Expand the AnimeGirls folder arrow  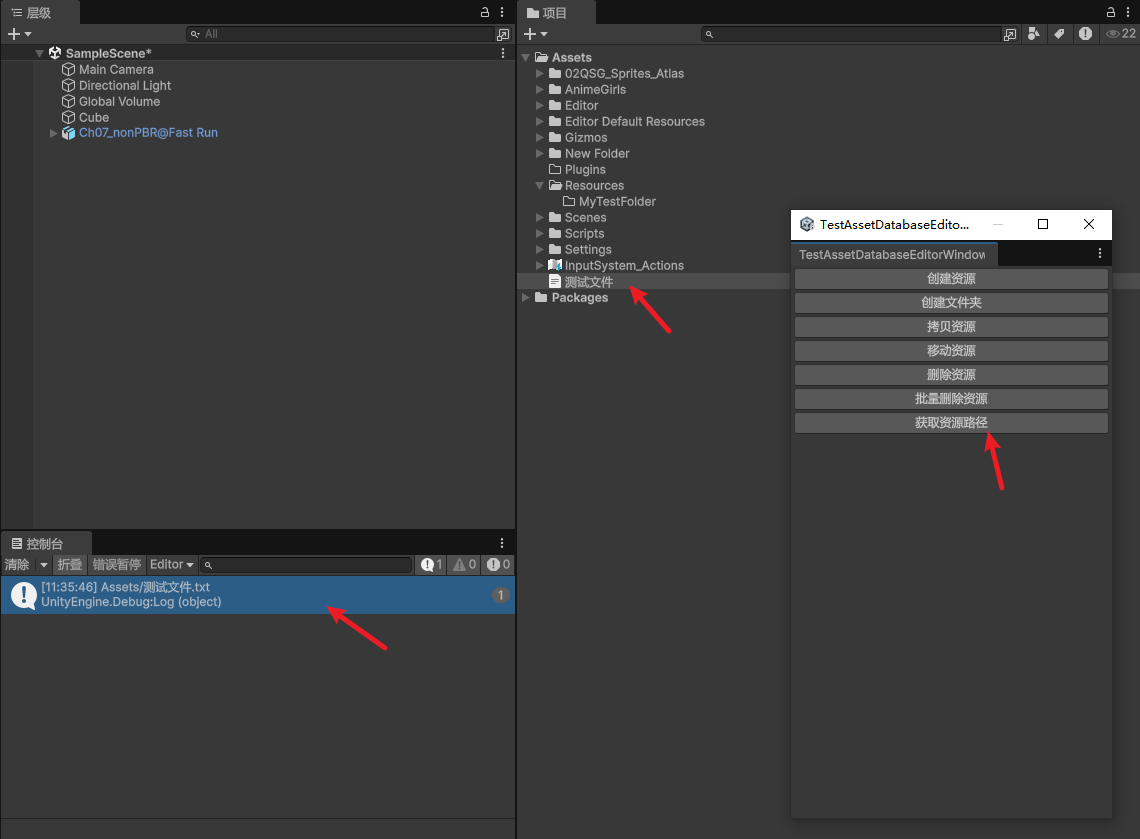[x=539, y=89]
